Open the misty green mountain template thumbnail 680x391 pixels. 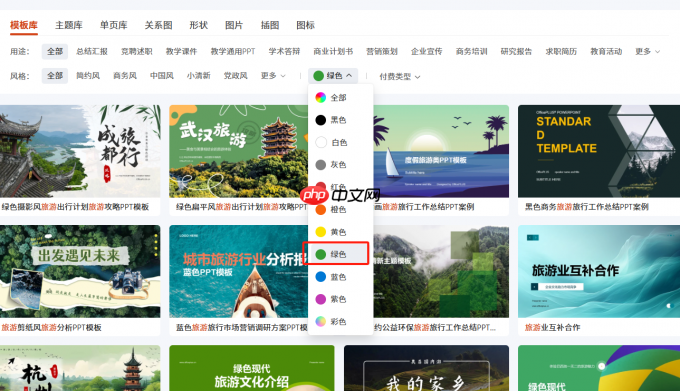[x=441, y=271]
